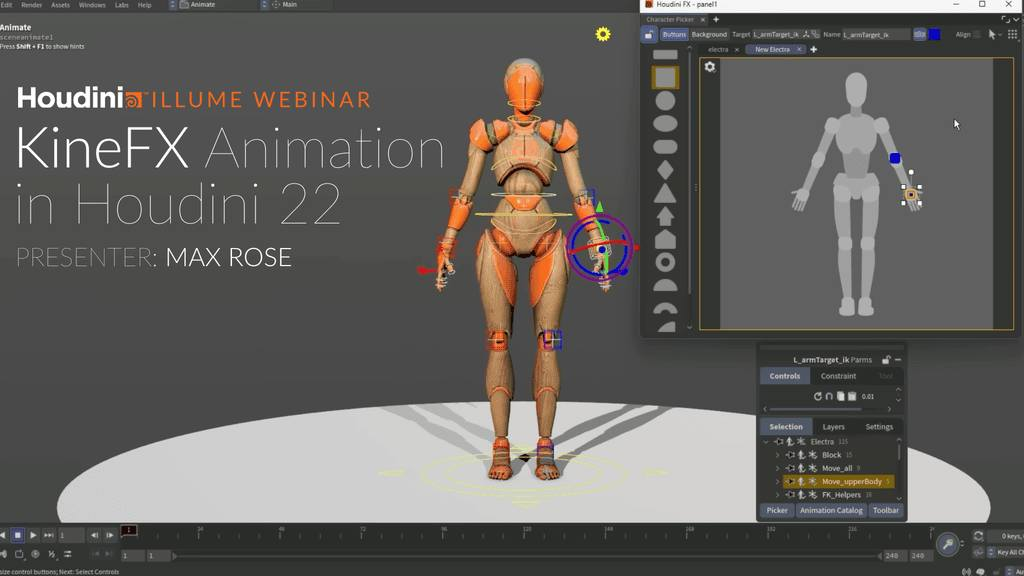The height and width of the screenshot is (576, 1024).
Task: Open the Settings tab
Action: point(879,427)
